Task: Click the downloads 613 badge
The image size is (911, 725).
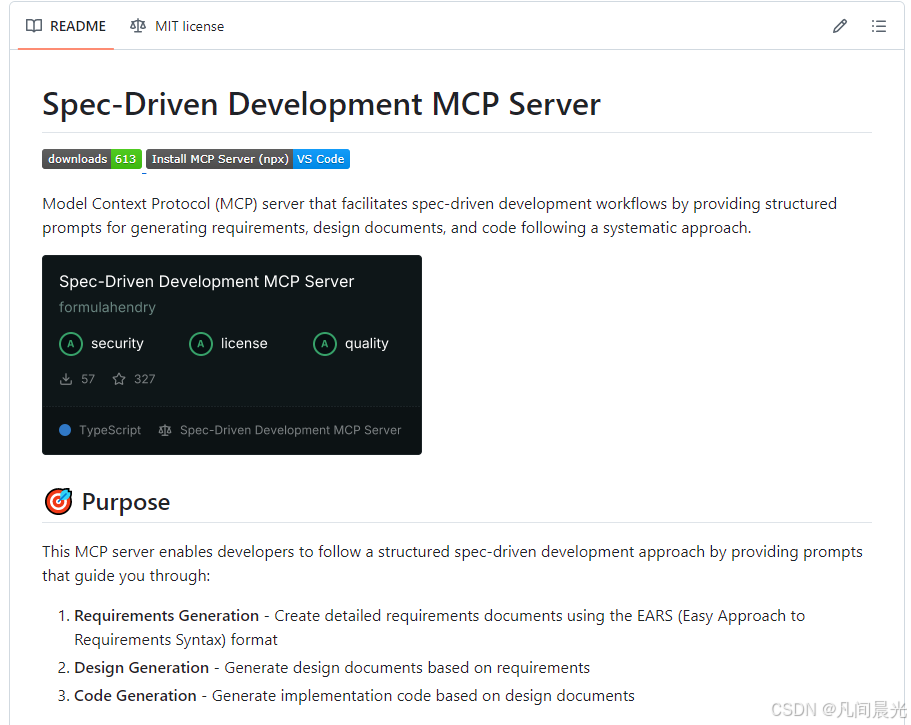Action: (x=92, y=159)
